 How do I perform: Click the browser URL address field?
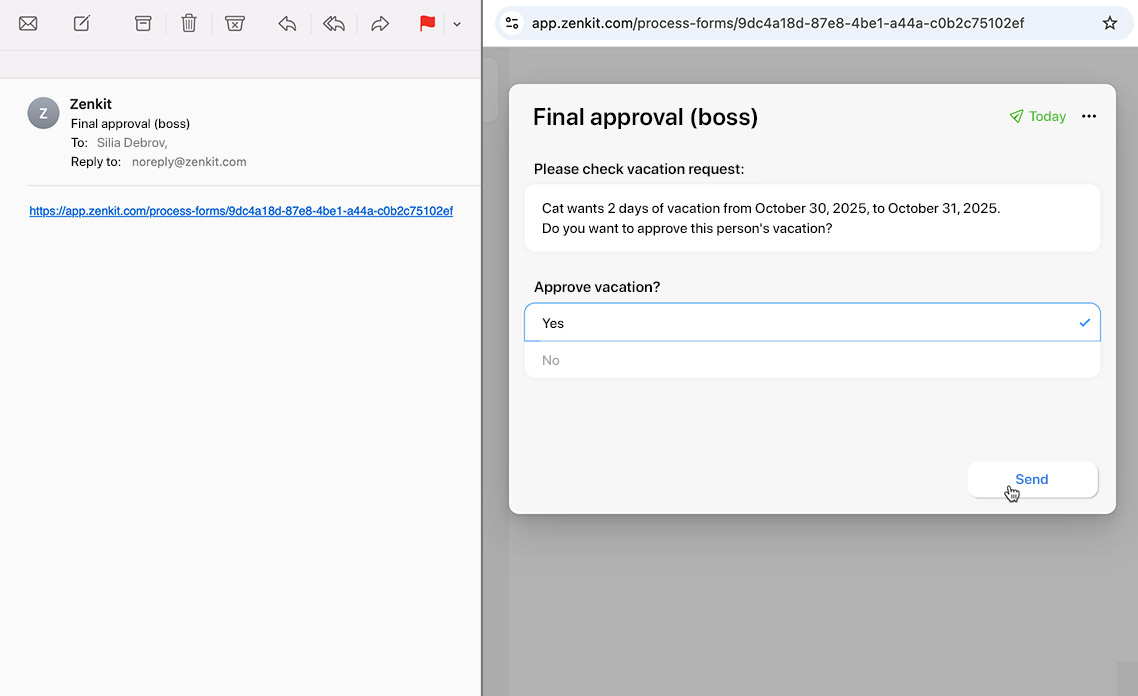780,23
